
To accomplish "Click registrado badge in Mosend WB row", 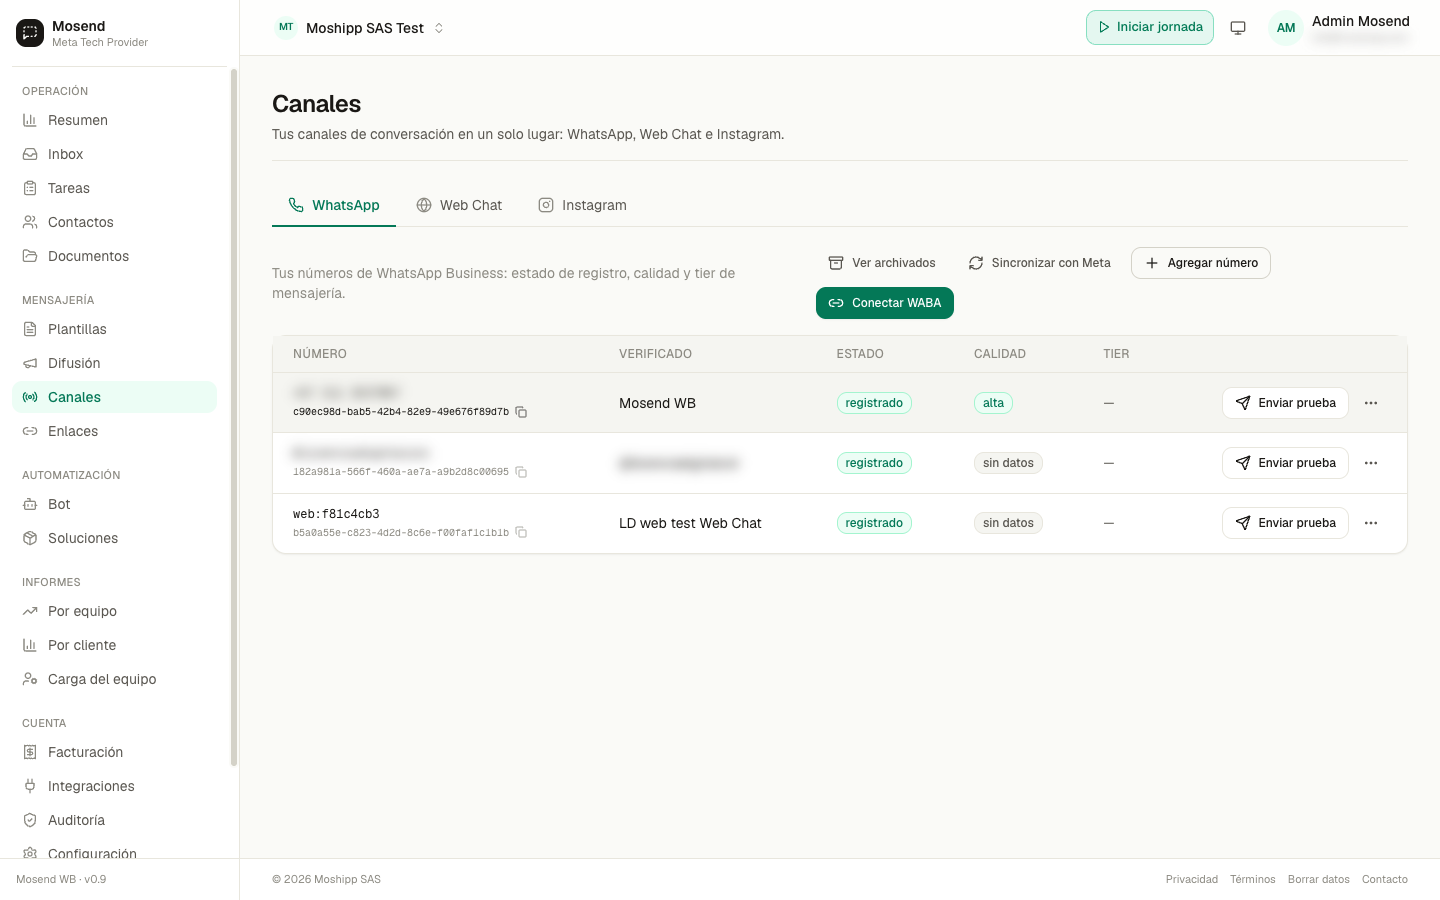I will (874, 403).
